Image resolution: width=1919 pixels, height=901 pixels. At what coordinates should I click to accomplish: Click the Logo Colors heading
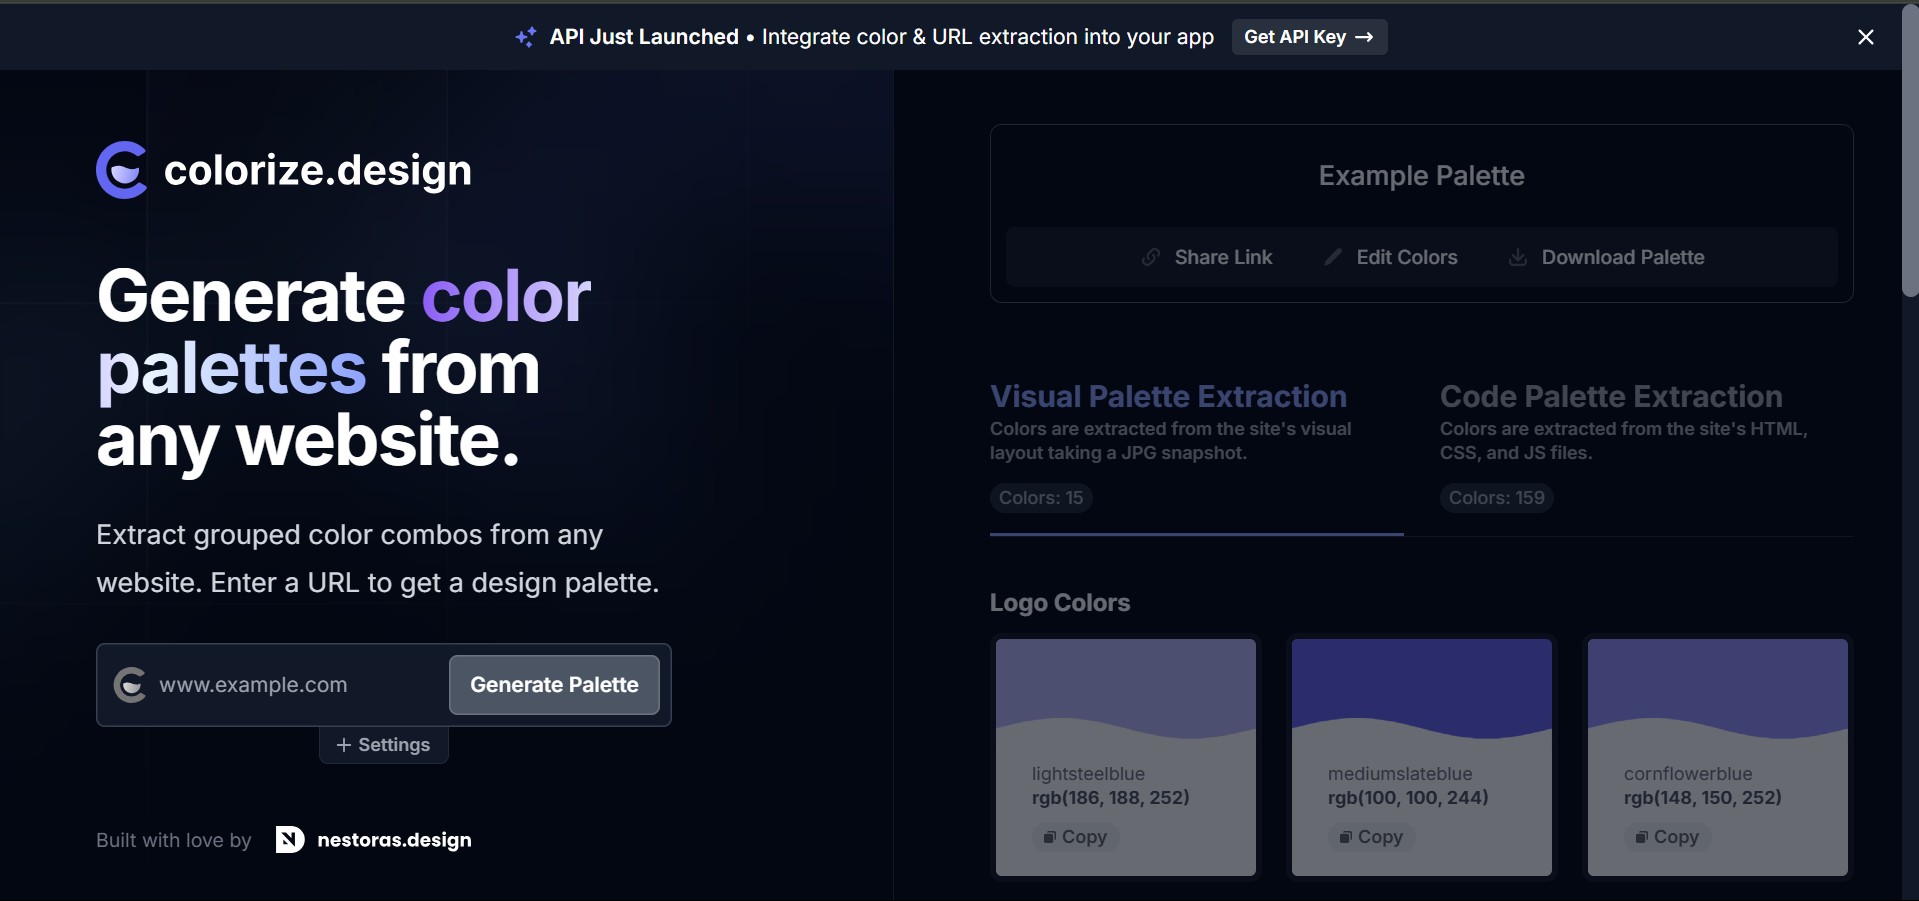point(1060,603)
